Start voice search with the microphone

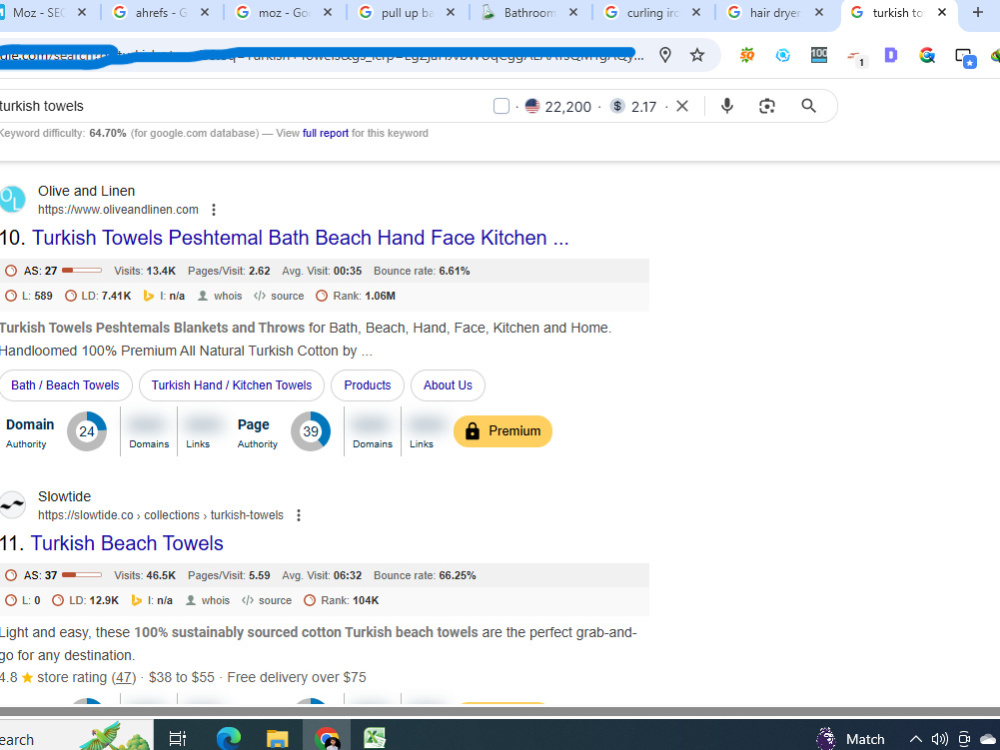(727, 106)
